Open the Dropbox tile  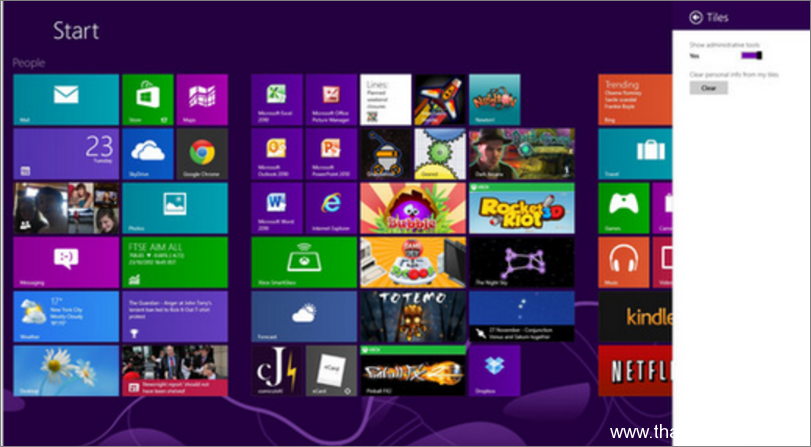pos(495,370)
